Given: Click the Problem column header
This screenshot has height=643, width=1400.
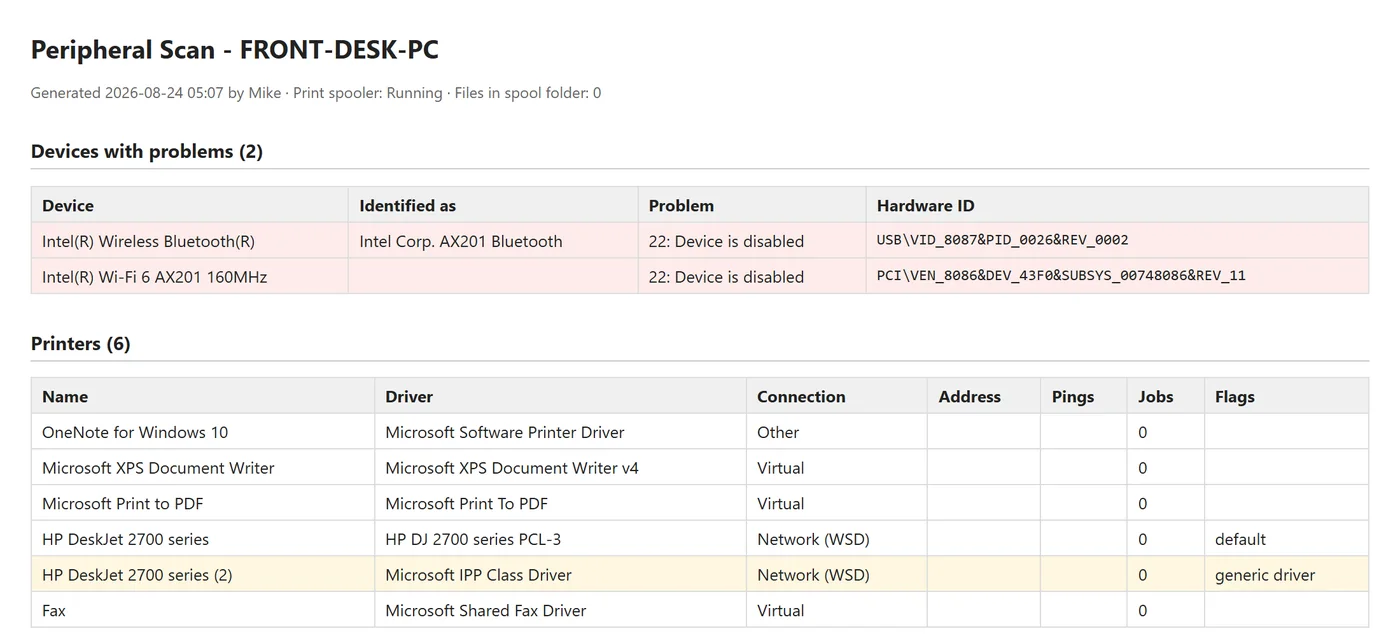Looking at the screenshot, I should point(681,205).
